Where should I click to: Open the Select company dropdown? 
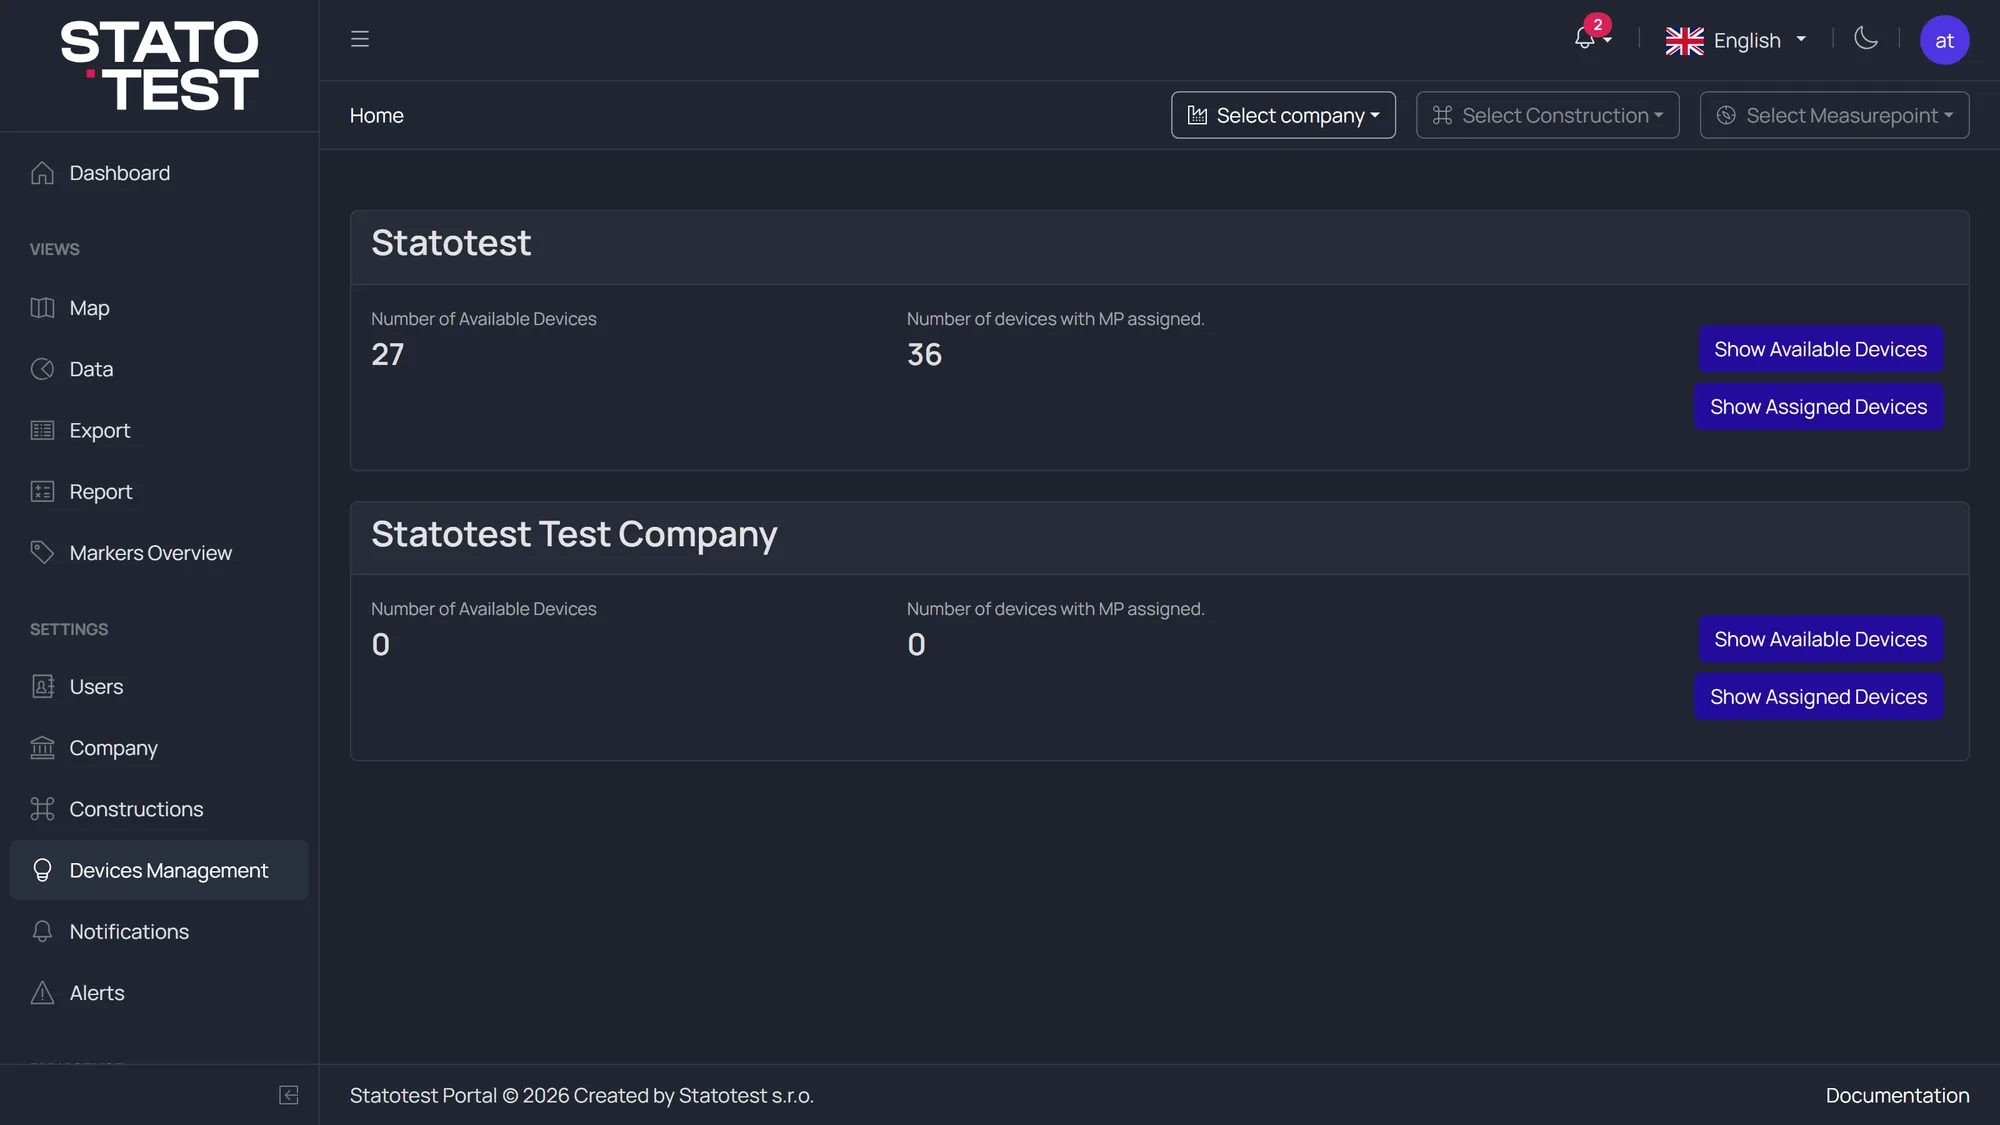pos(1283,115)
